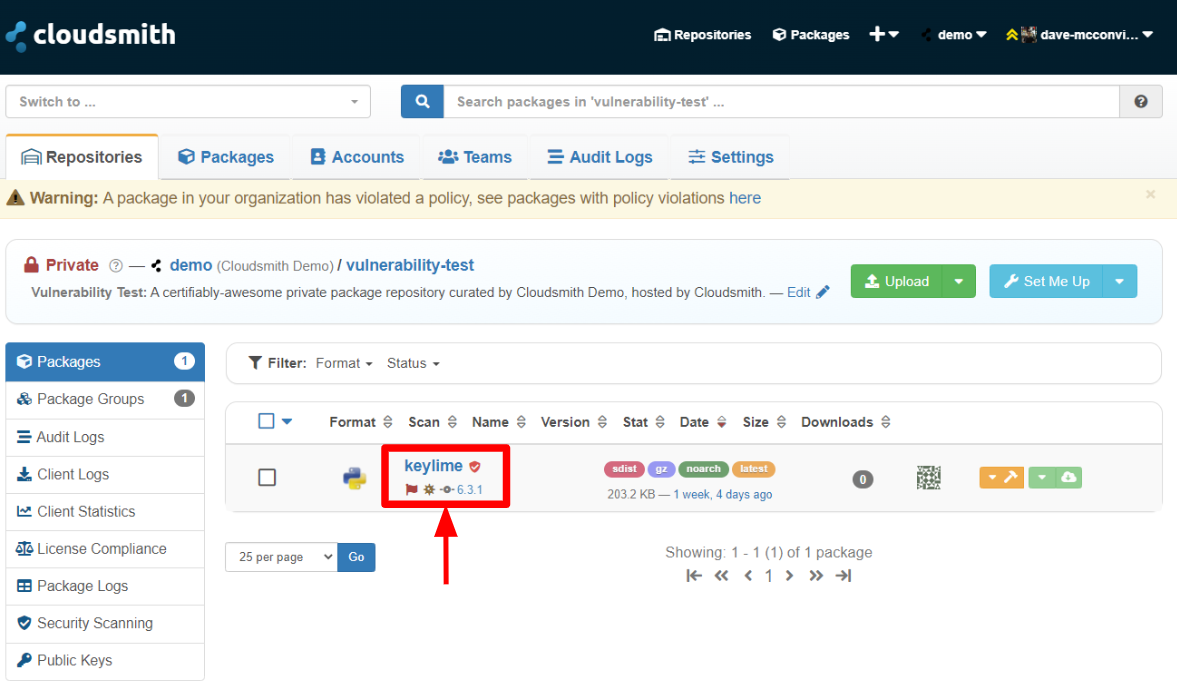Tick the keylime package checkbox

point(266,478)
